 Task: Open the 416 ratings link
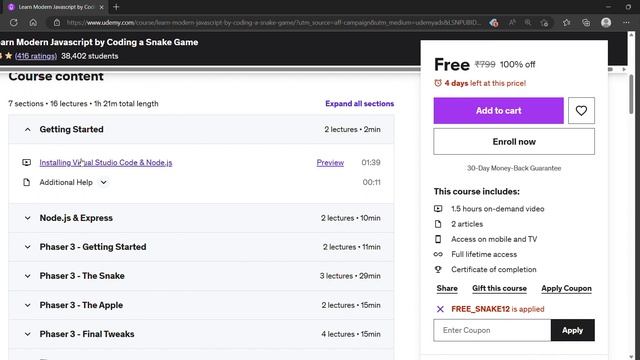[36, 56]
